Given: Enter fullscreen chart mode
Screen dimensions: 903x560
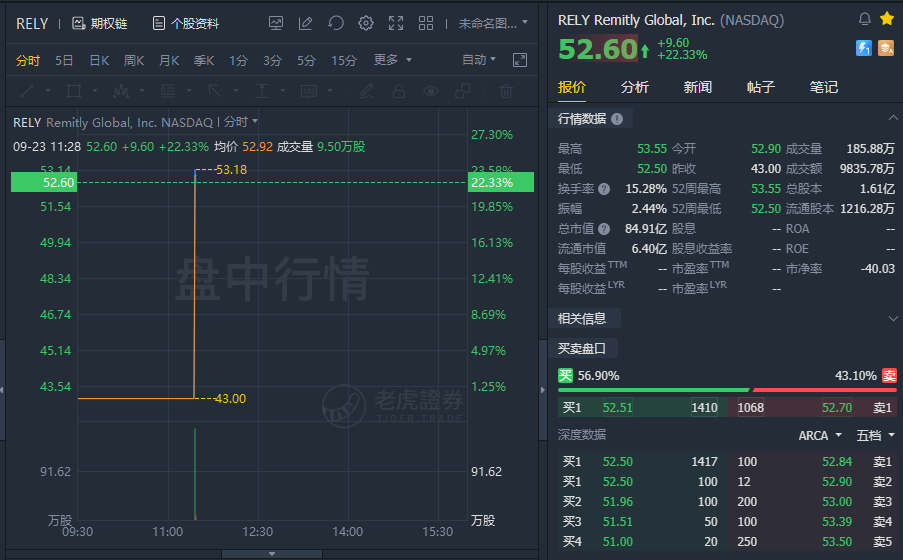Looking at the screenshot, I should coord(396,23).
